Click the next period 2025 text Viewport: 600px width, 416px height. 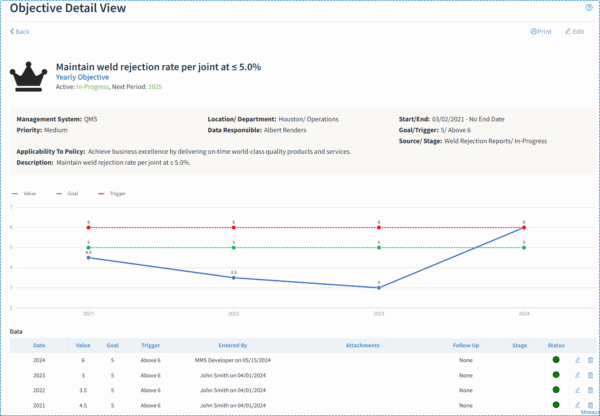(155, 87)
